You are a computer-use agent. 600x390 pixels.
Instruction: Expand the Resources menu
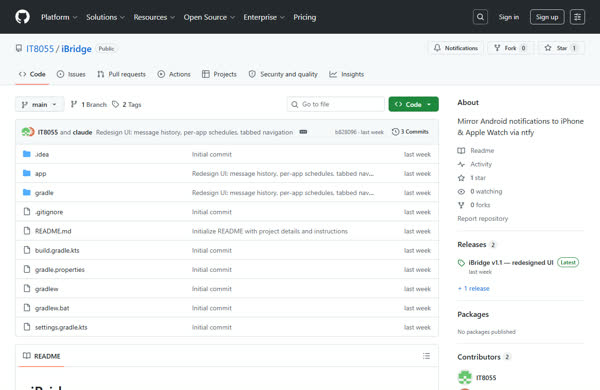click(x=154, y=17)
